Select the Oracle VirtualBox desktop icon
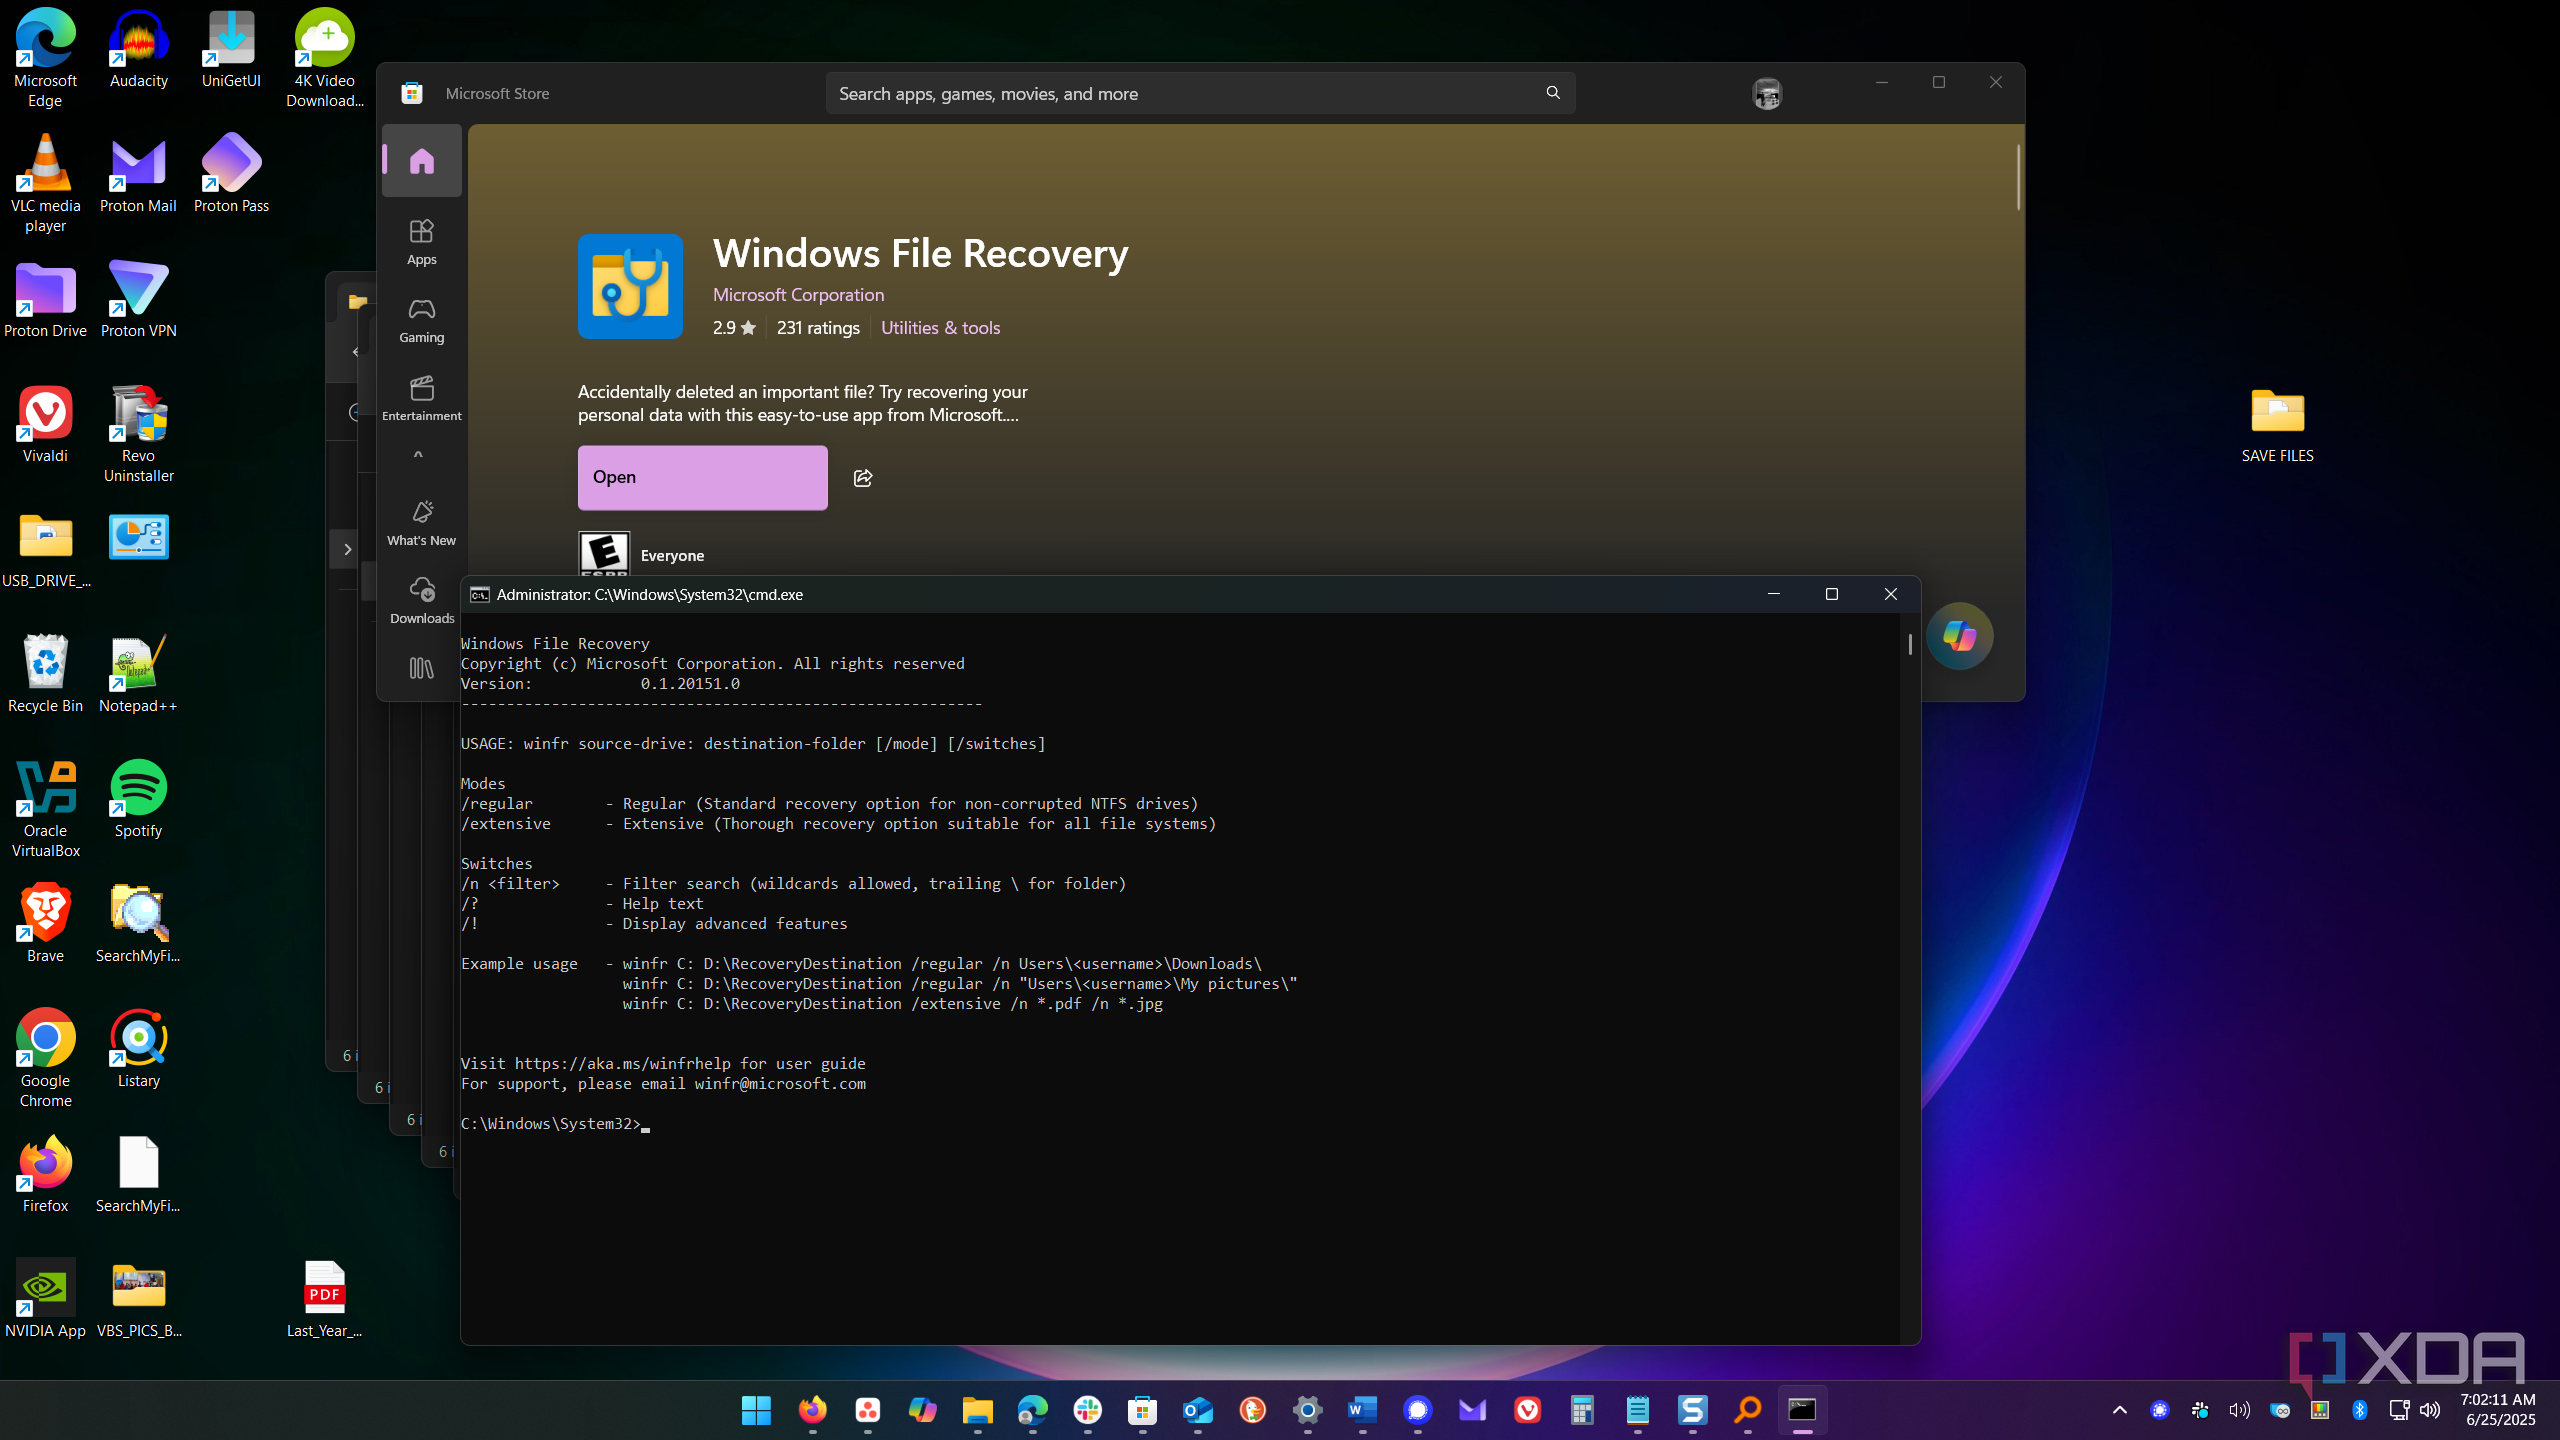The width and height of the screenshot is (2560, 1440). [x=45, y=810]
